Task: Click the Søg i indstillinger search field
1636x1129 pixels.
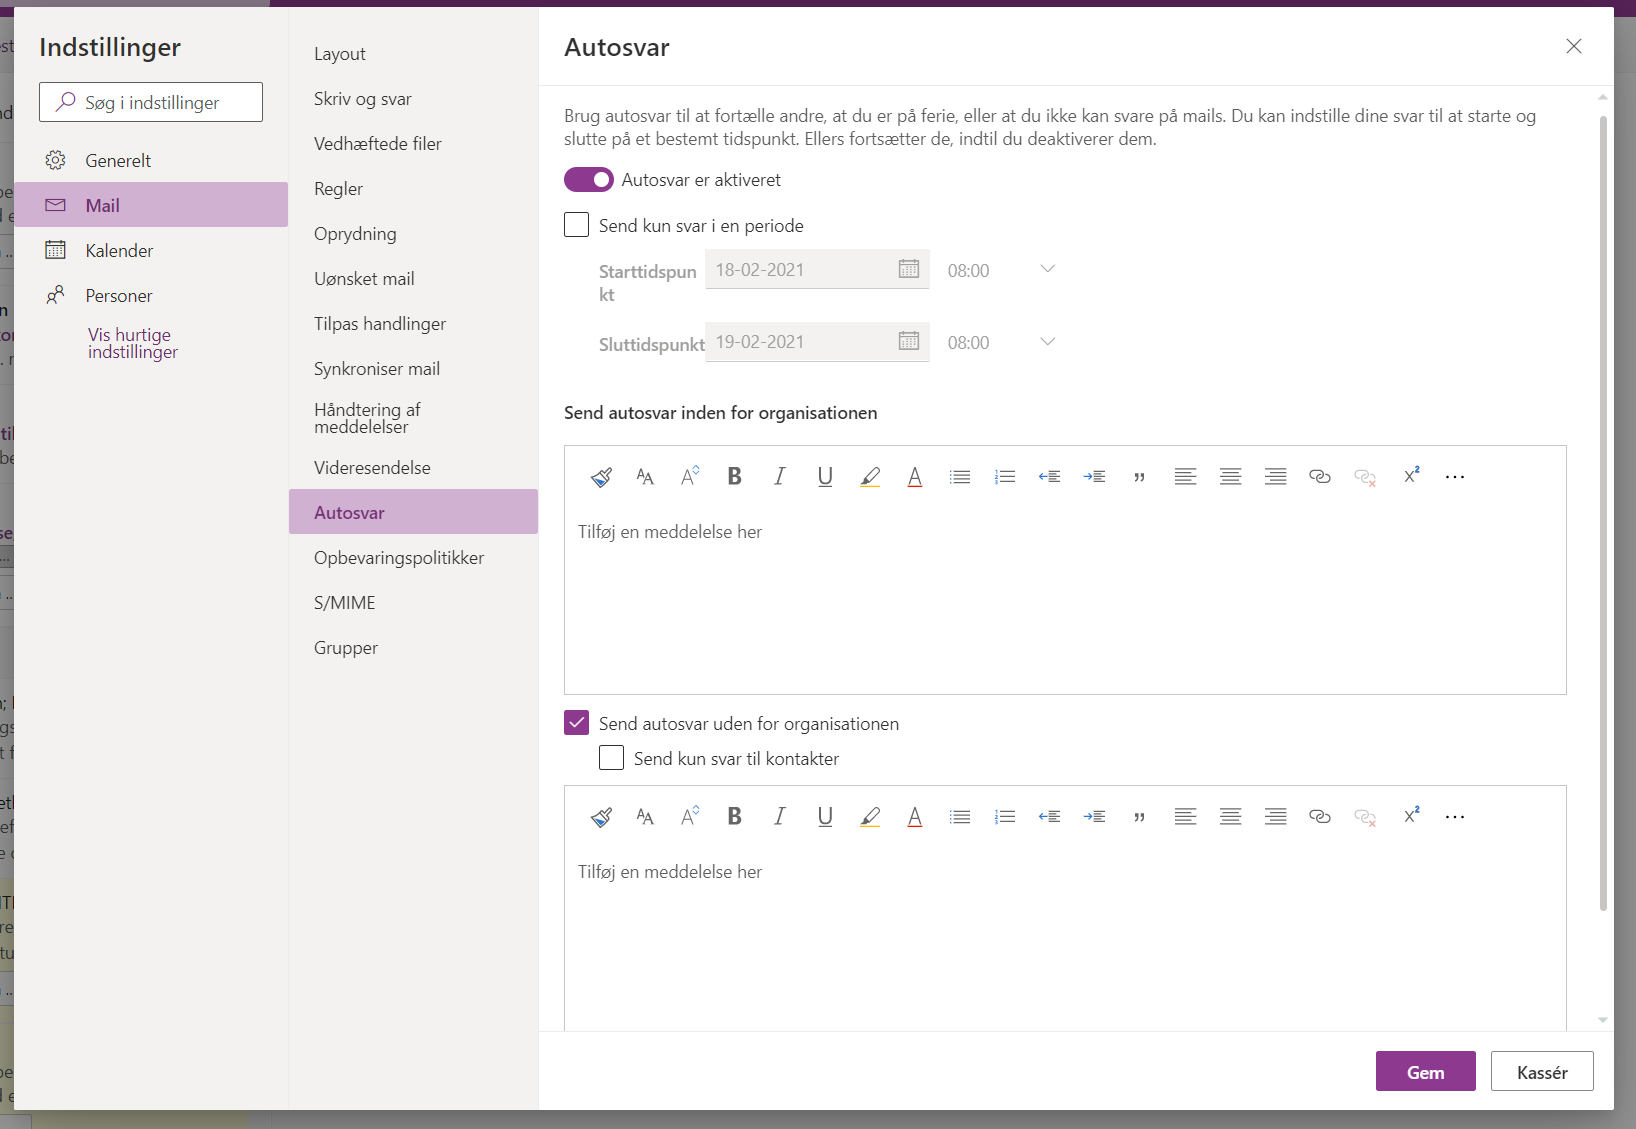Action: (151, 102)
